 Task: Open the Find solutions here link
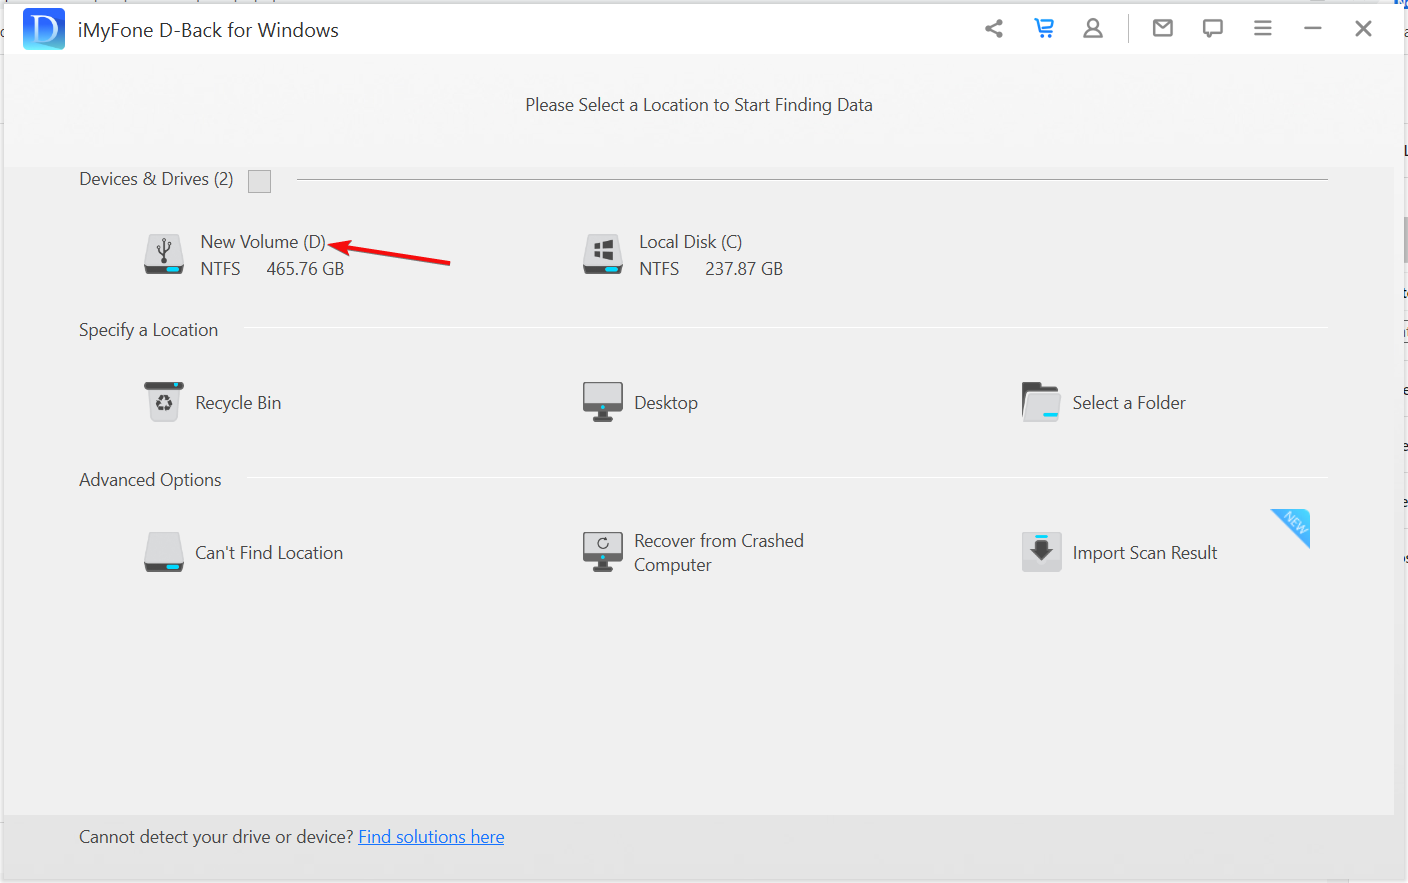coord(431,837)
